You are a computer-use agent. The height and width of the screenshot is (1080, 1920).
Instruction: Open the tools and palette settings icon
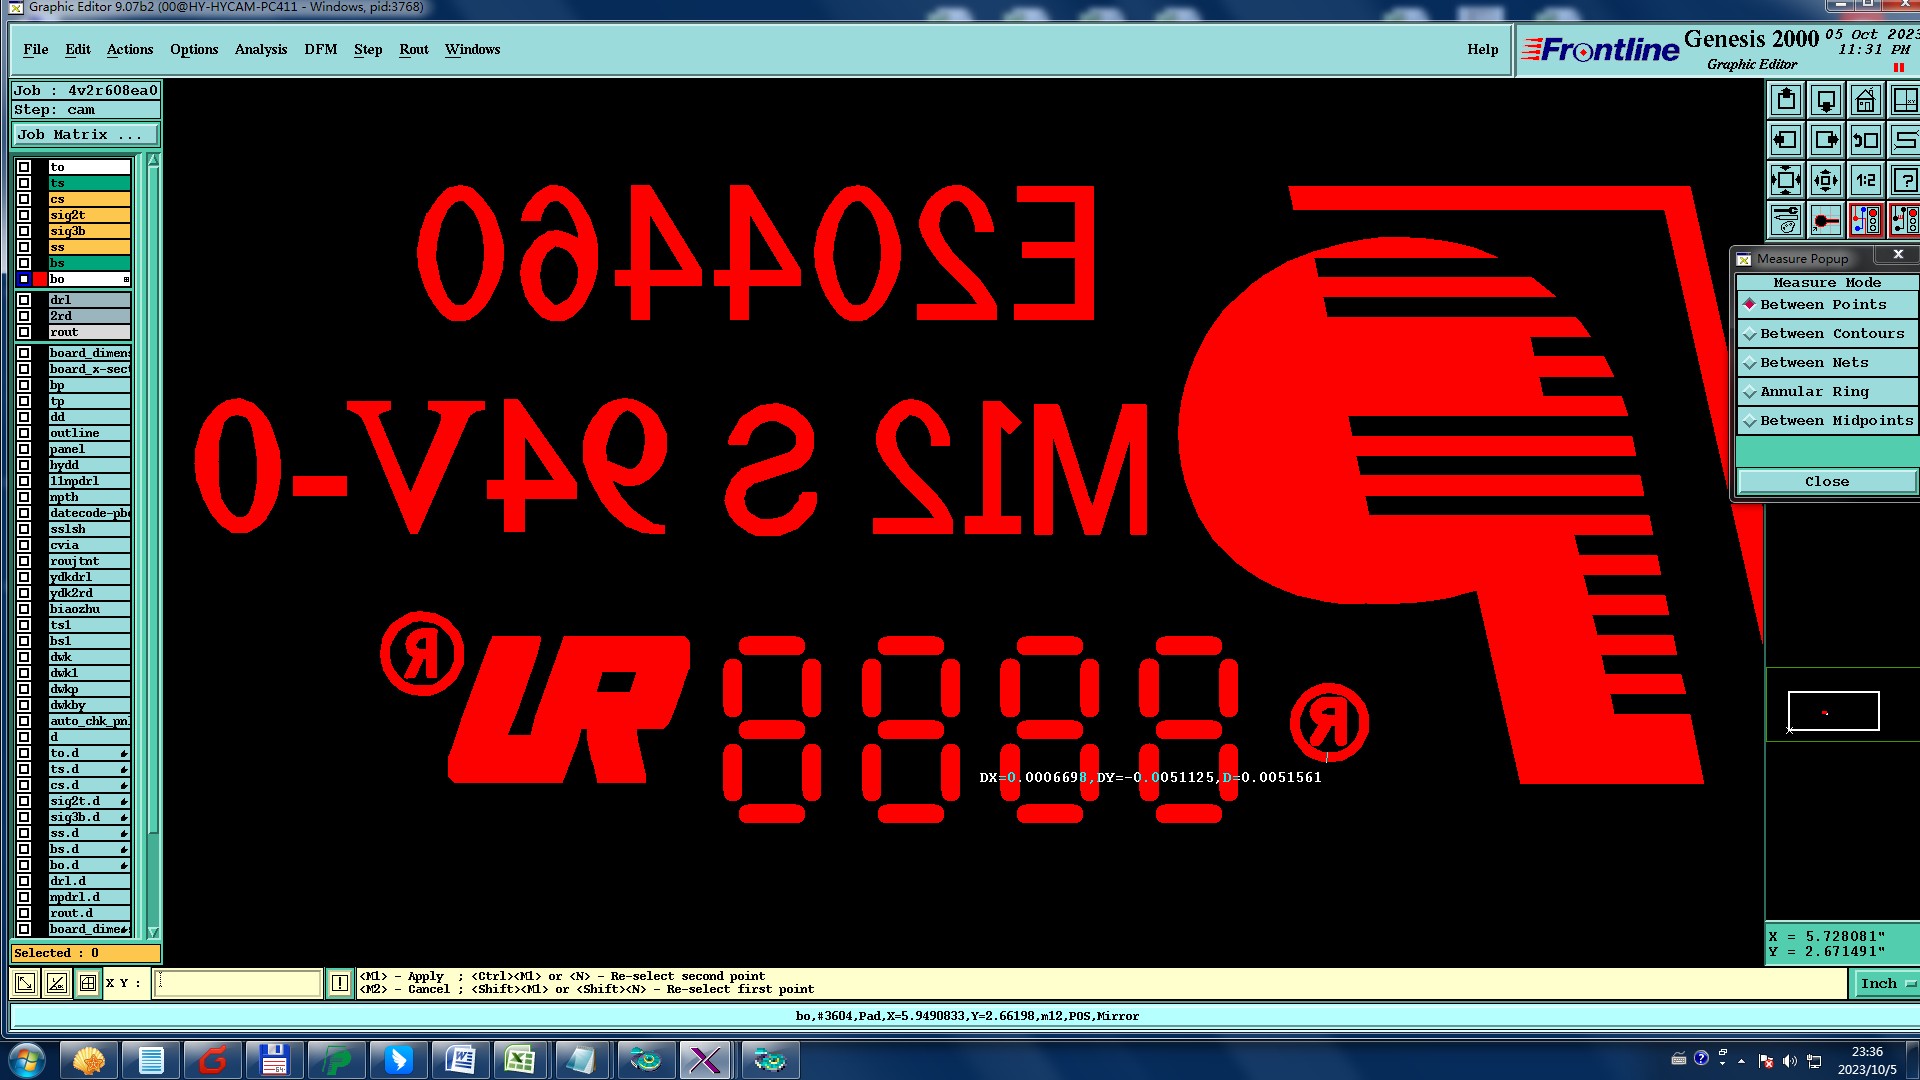click(x=1786, y=220)
